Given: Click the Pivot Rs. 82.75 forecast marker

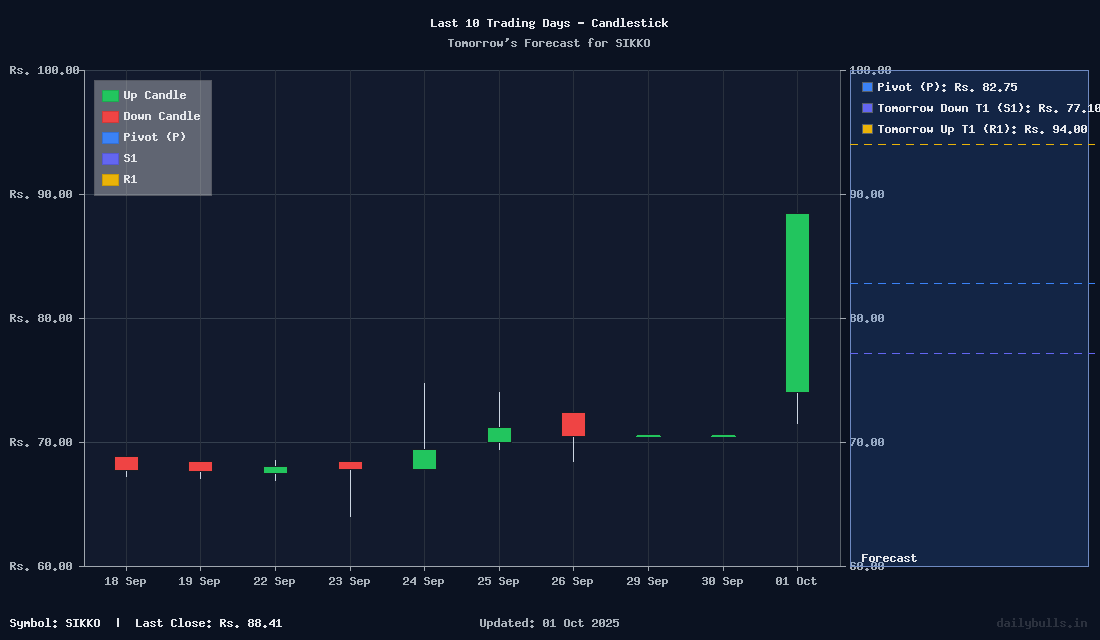Looking at the screenshot, I should point(867,88).
